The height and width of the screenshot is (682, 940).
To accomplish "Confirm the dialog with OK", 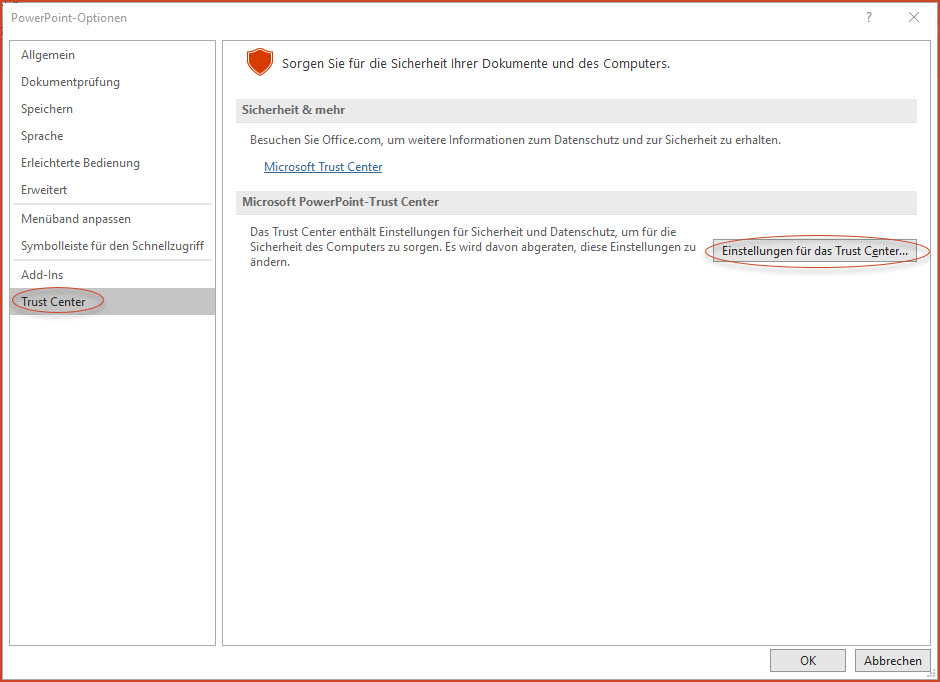I will tap(808, 660).
